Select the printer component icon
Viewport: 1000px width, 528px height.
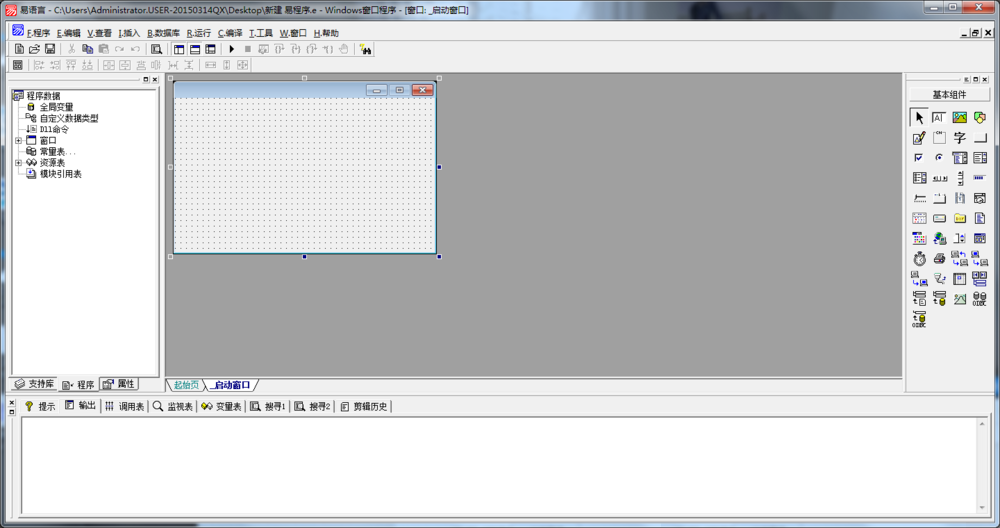click(x=939, y=258)
